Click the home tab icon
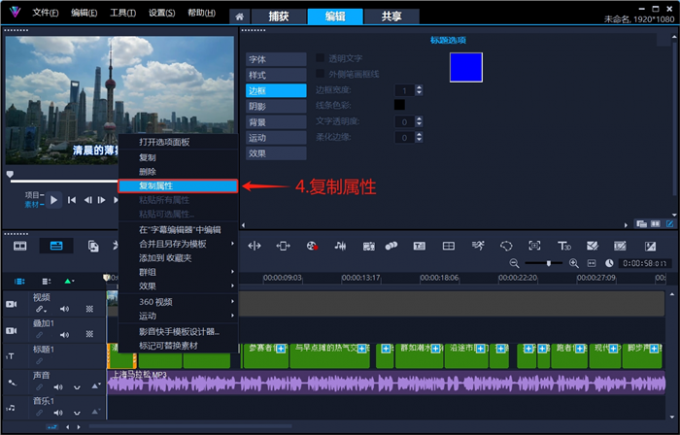The height and width of the screenshot is (435, 680). pyautogui.click(x=239, y=16)
